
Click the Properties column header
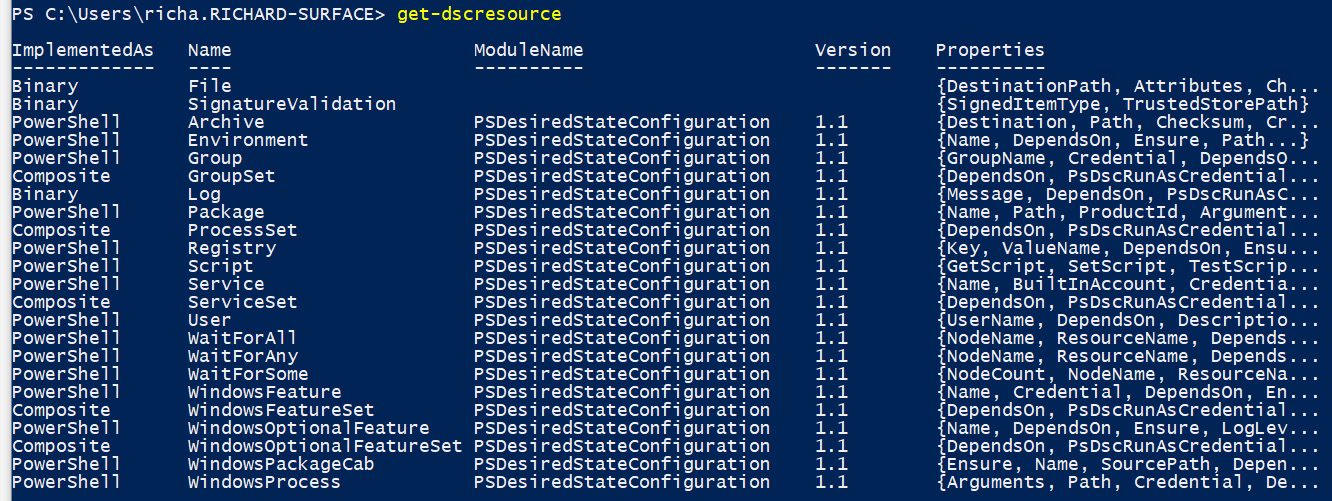click(x=990, y=50)
